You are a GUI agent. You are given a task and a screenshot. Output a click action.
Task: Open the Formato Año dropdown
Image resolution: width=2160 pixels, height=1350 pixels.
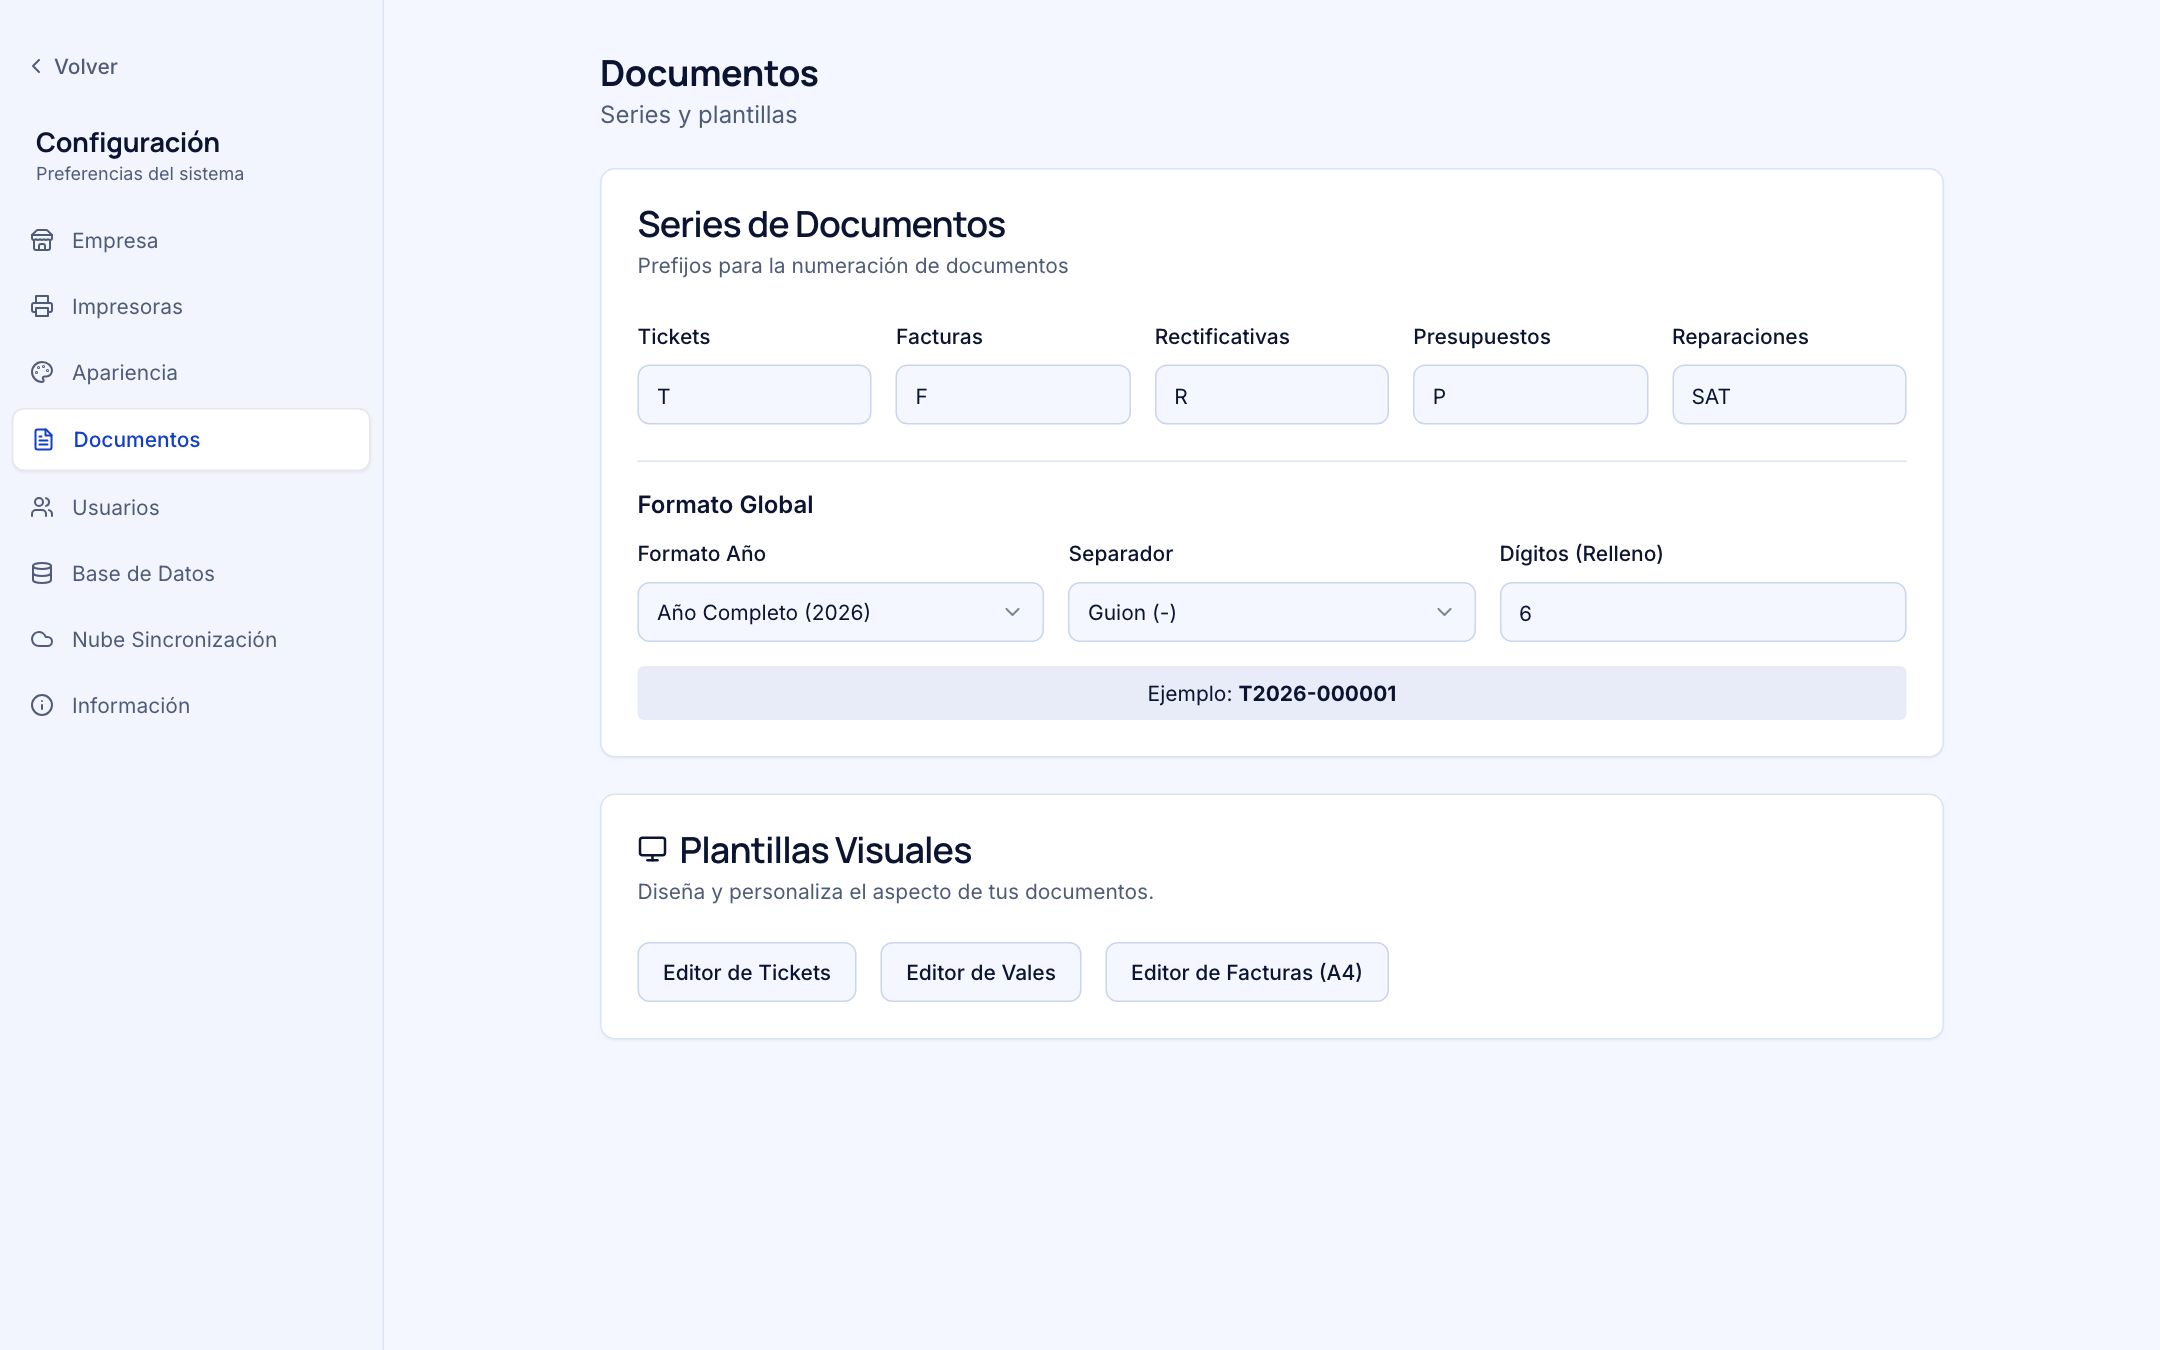[840, 612]
